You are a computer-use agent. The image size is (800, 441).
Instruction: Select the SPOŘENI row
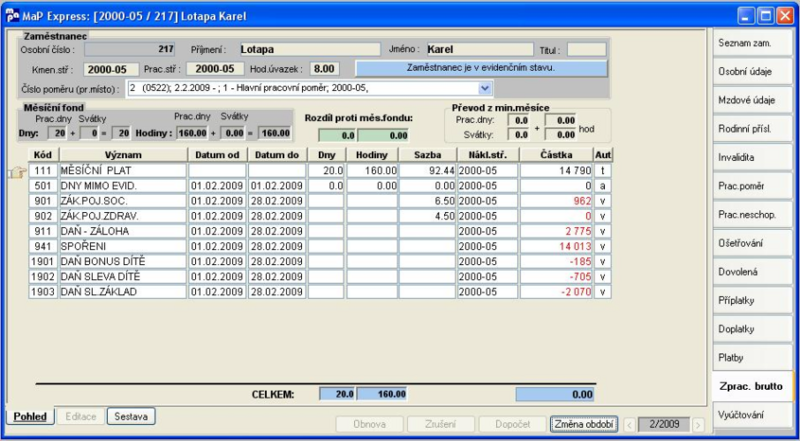tap(320, 247)
